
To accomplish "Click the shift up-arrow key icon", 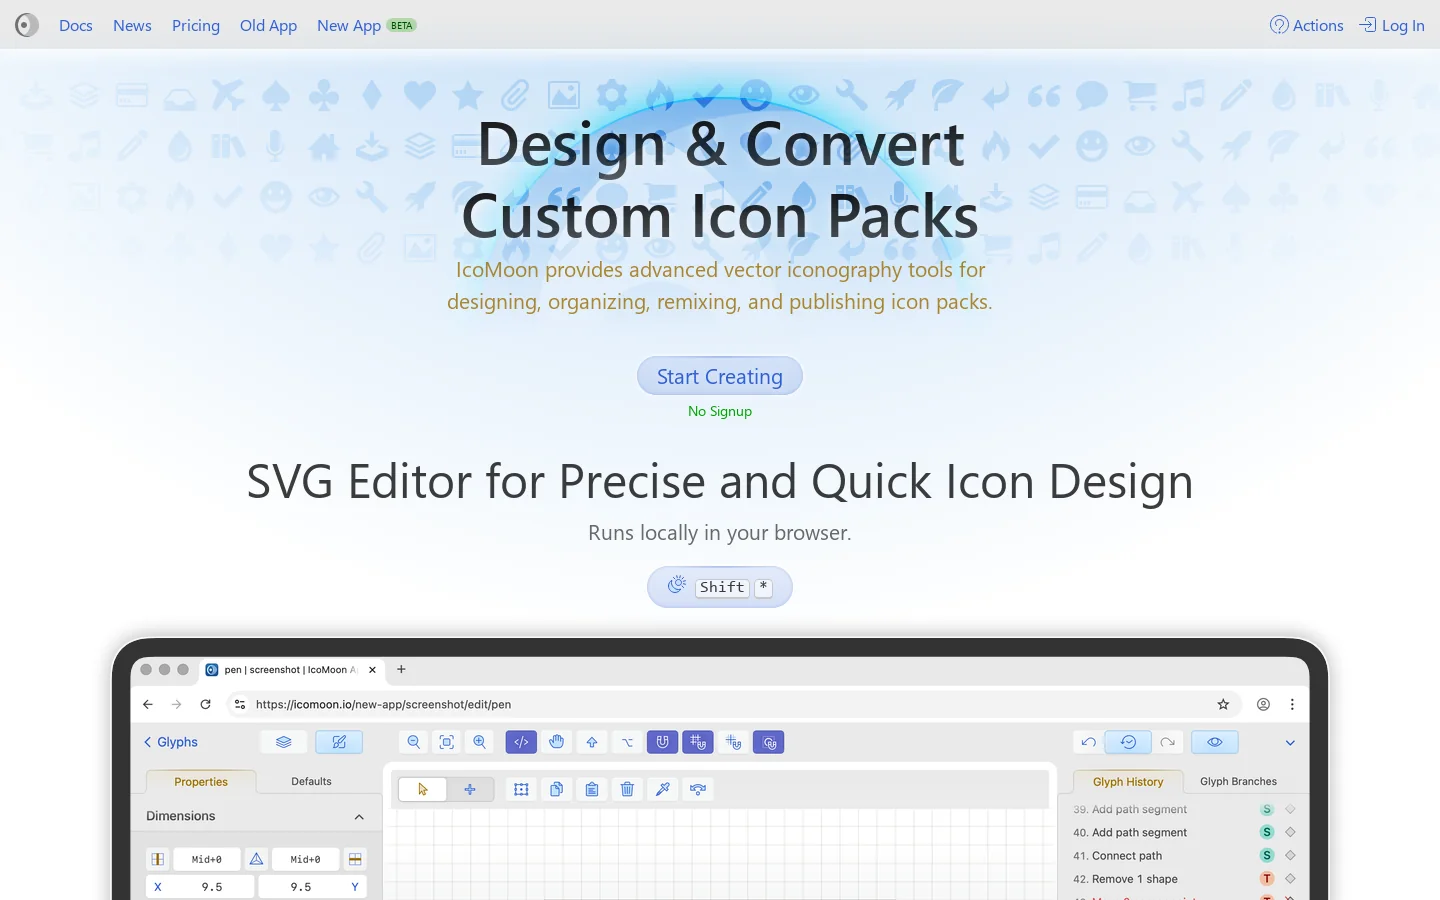I will tap(592, 742).
